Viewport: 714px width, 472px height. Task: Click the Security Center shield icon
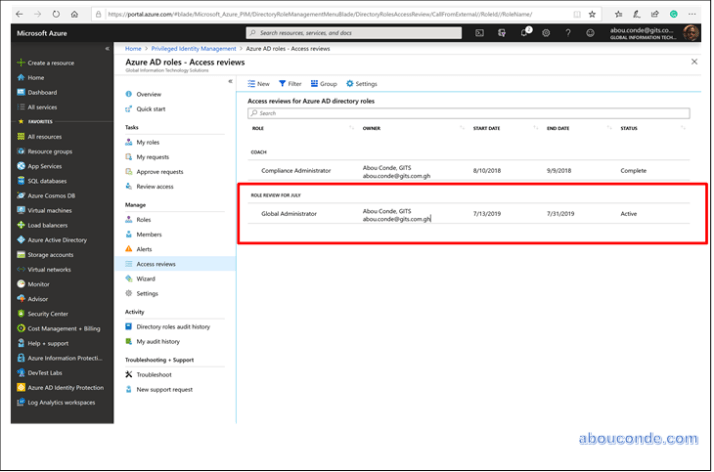pos(19,313)
